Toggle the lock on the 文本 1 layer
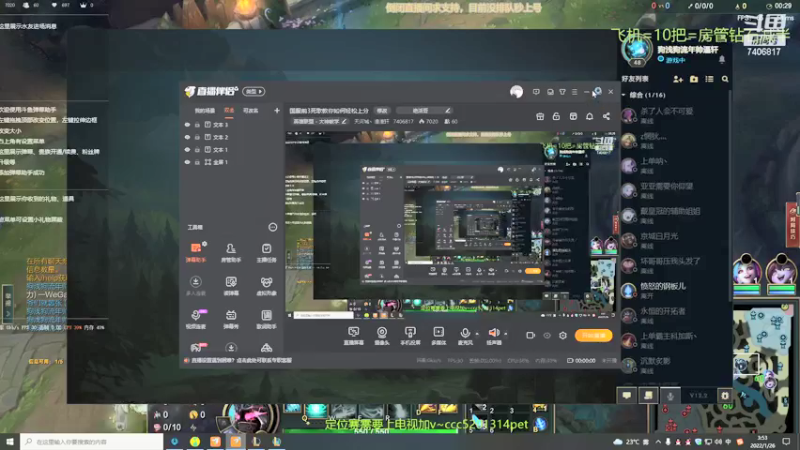This screenshot has height=450, width=800. 197,149
